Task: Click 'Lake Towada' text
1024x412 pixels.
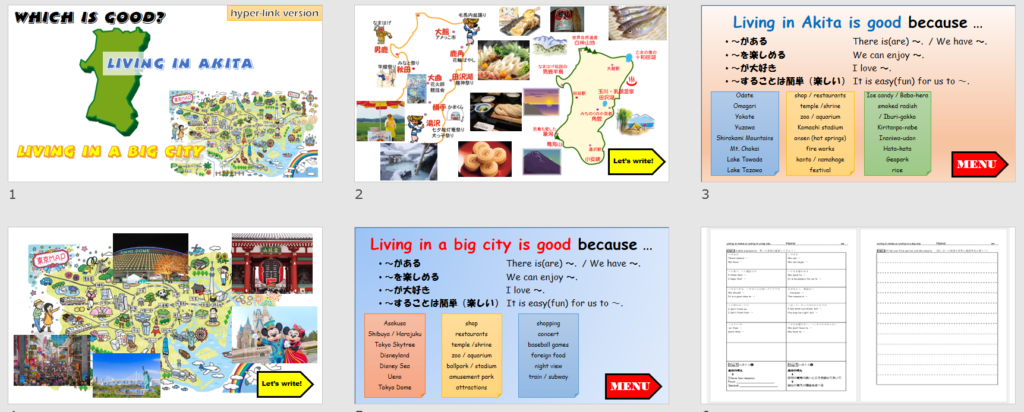Action: 744,159
